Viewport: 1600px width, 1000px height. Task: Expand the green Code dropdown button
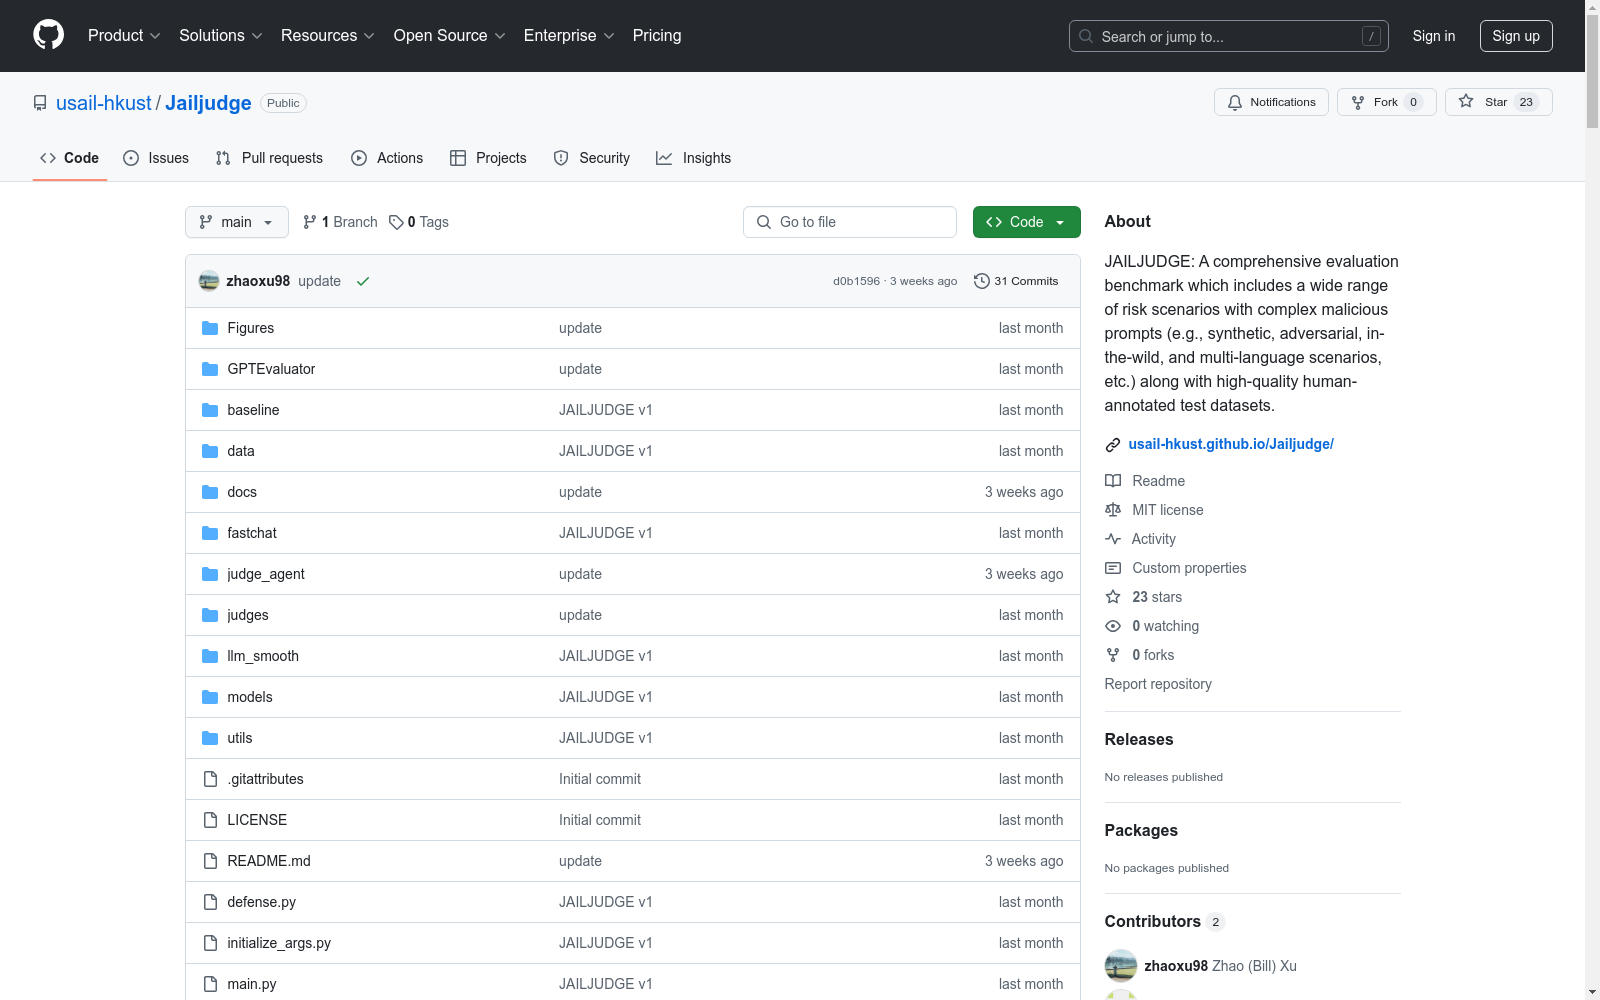click(x=1026, y=222)
